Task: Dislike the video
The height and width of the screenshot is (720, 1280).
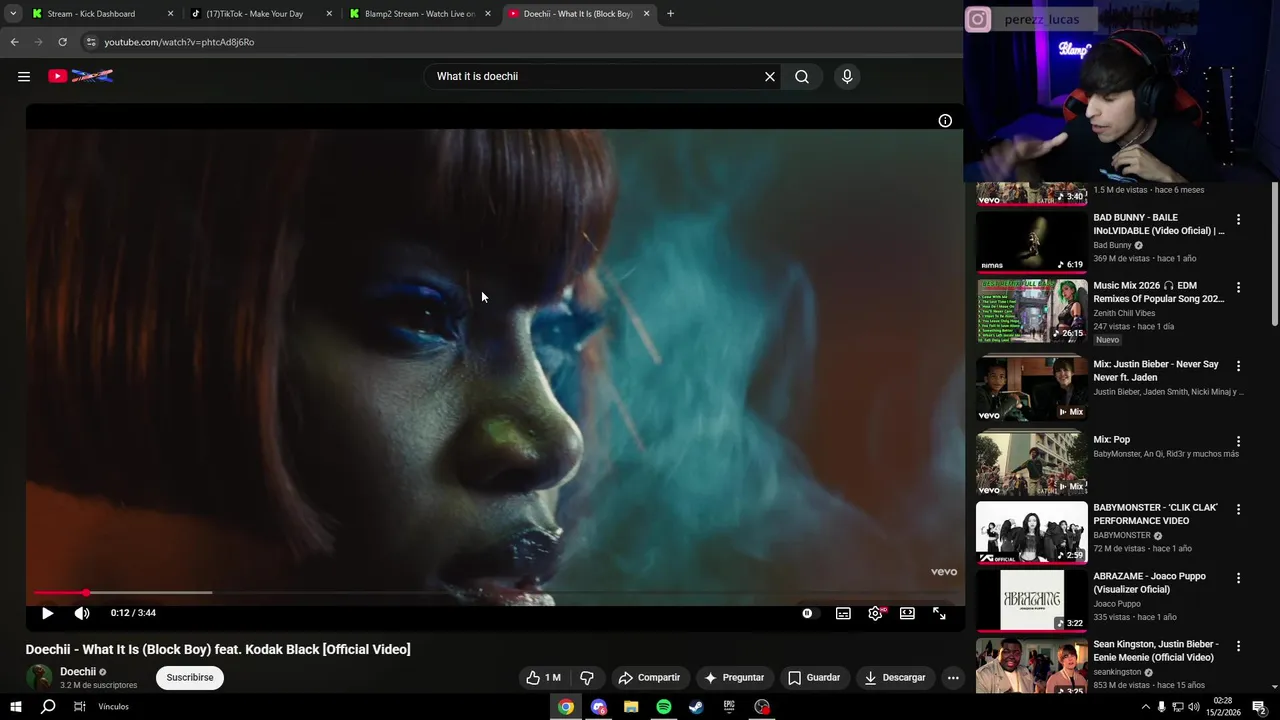Action: (587, 677)
